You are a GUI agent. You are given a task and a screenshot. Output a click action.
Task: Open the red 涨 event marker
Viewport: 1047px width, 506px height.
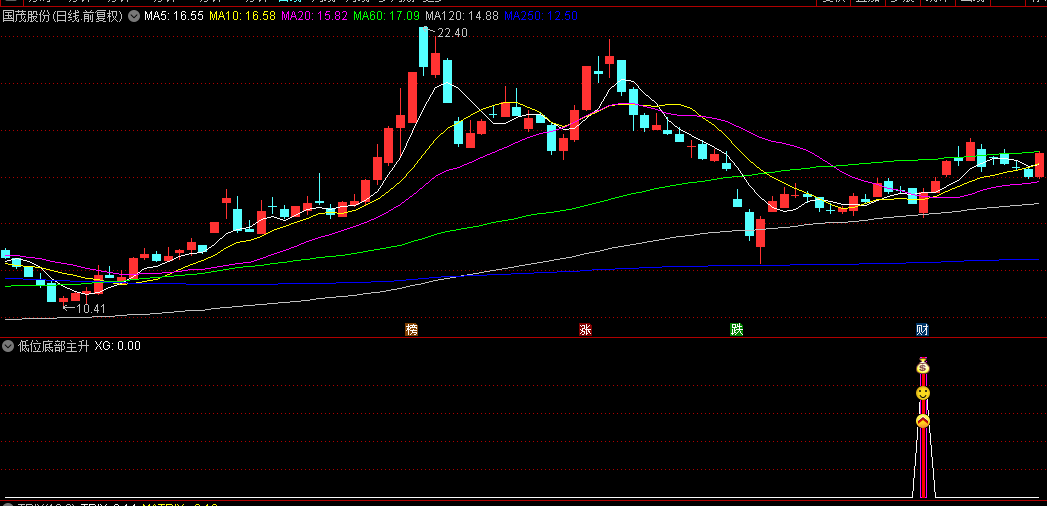[x=585, y=330]
